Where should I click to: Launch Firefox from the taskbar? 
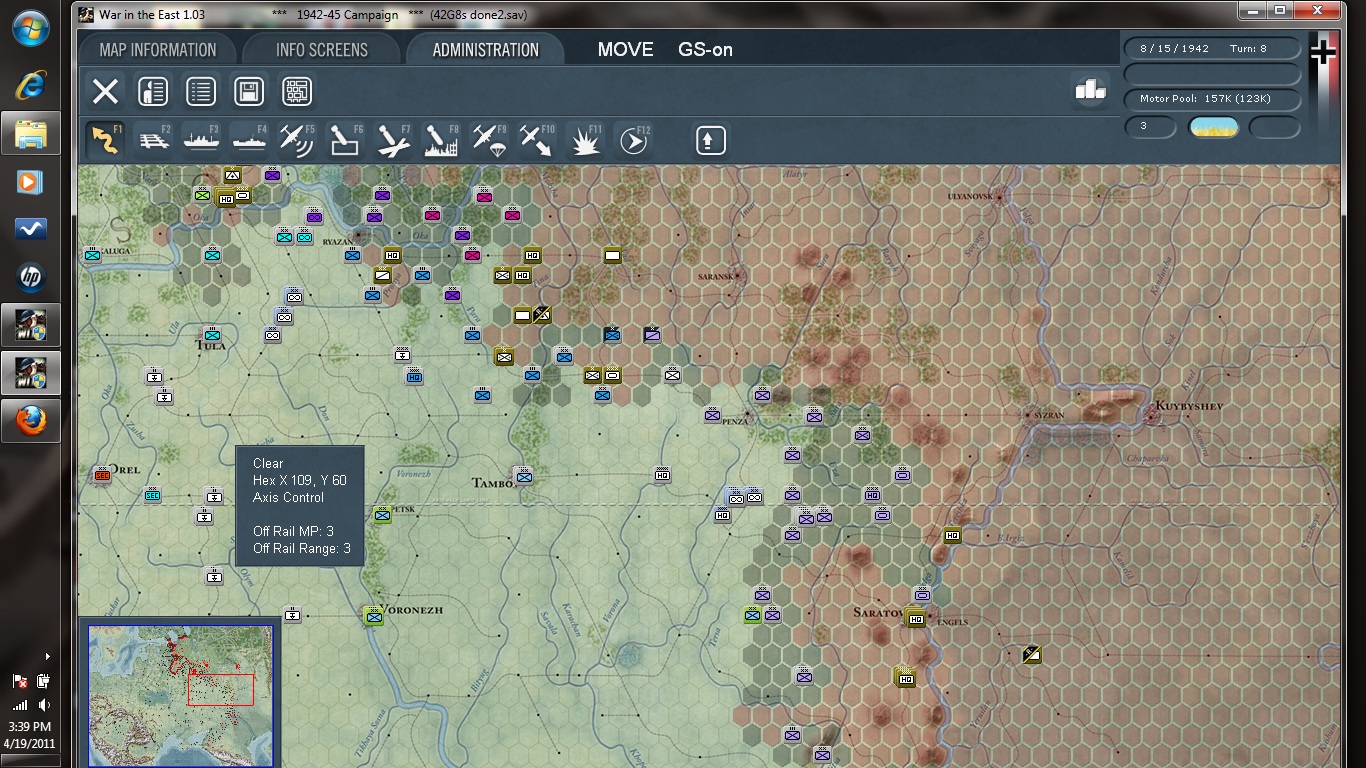(31, 421)
